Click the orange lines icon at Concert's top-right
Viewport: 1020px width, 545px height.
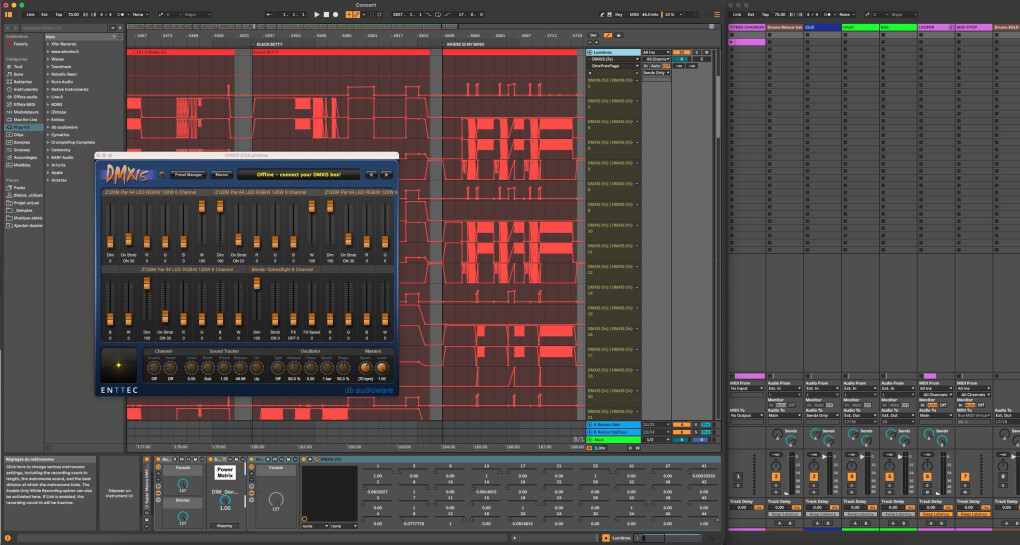point(717,14)
